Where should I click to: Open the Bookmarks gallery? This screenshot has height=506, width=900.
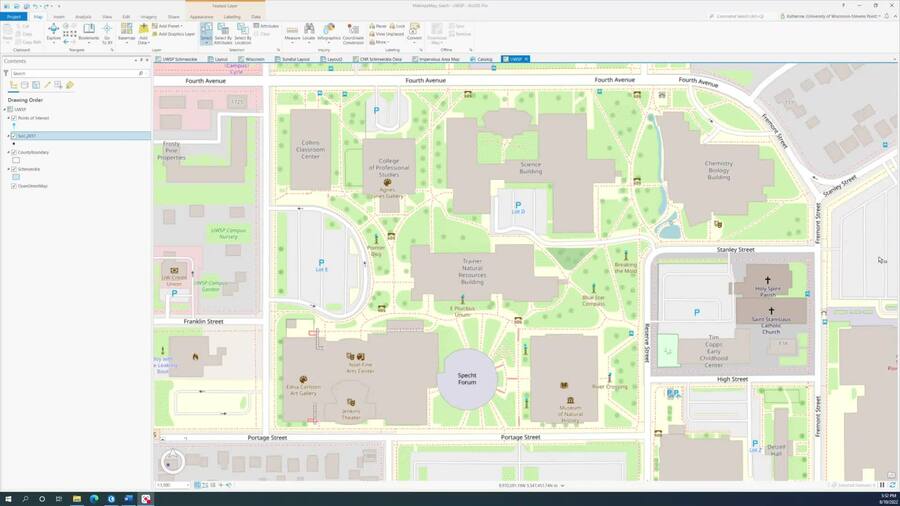(x=88, y=32)
